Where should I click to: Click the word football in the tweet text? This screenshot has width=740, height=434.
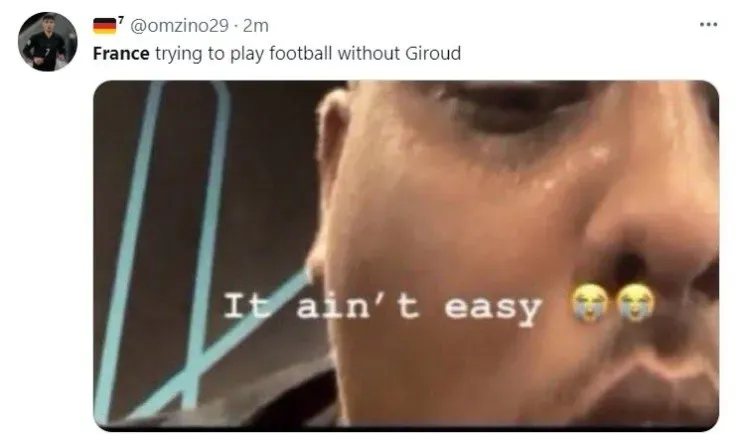(301, 53)
